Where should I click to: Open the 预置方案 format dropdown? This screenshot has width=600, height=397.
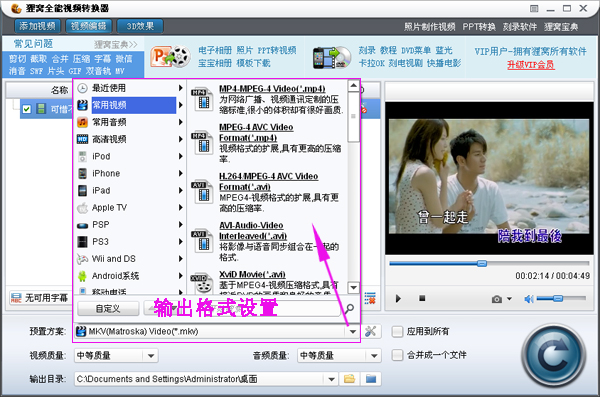click(x=353, y=332)
